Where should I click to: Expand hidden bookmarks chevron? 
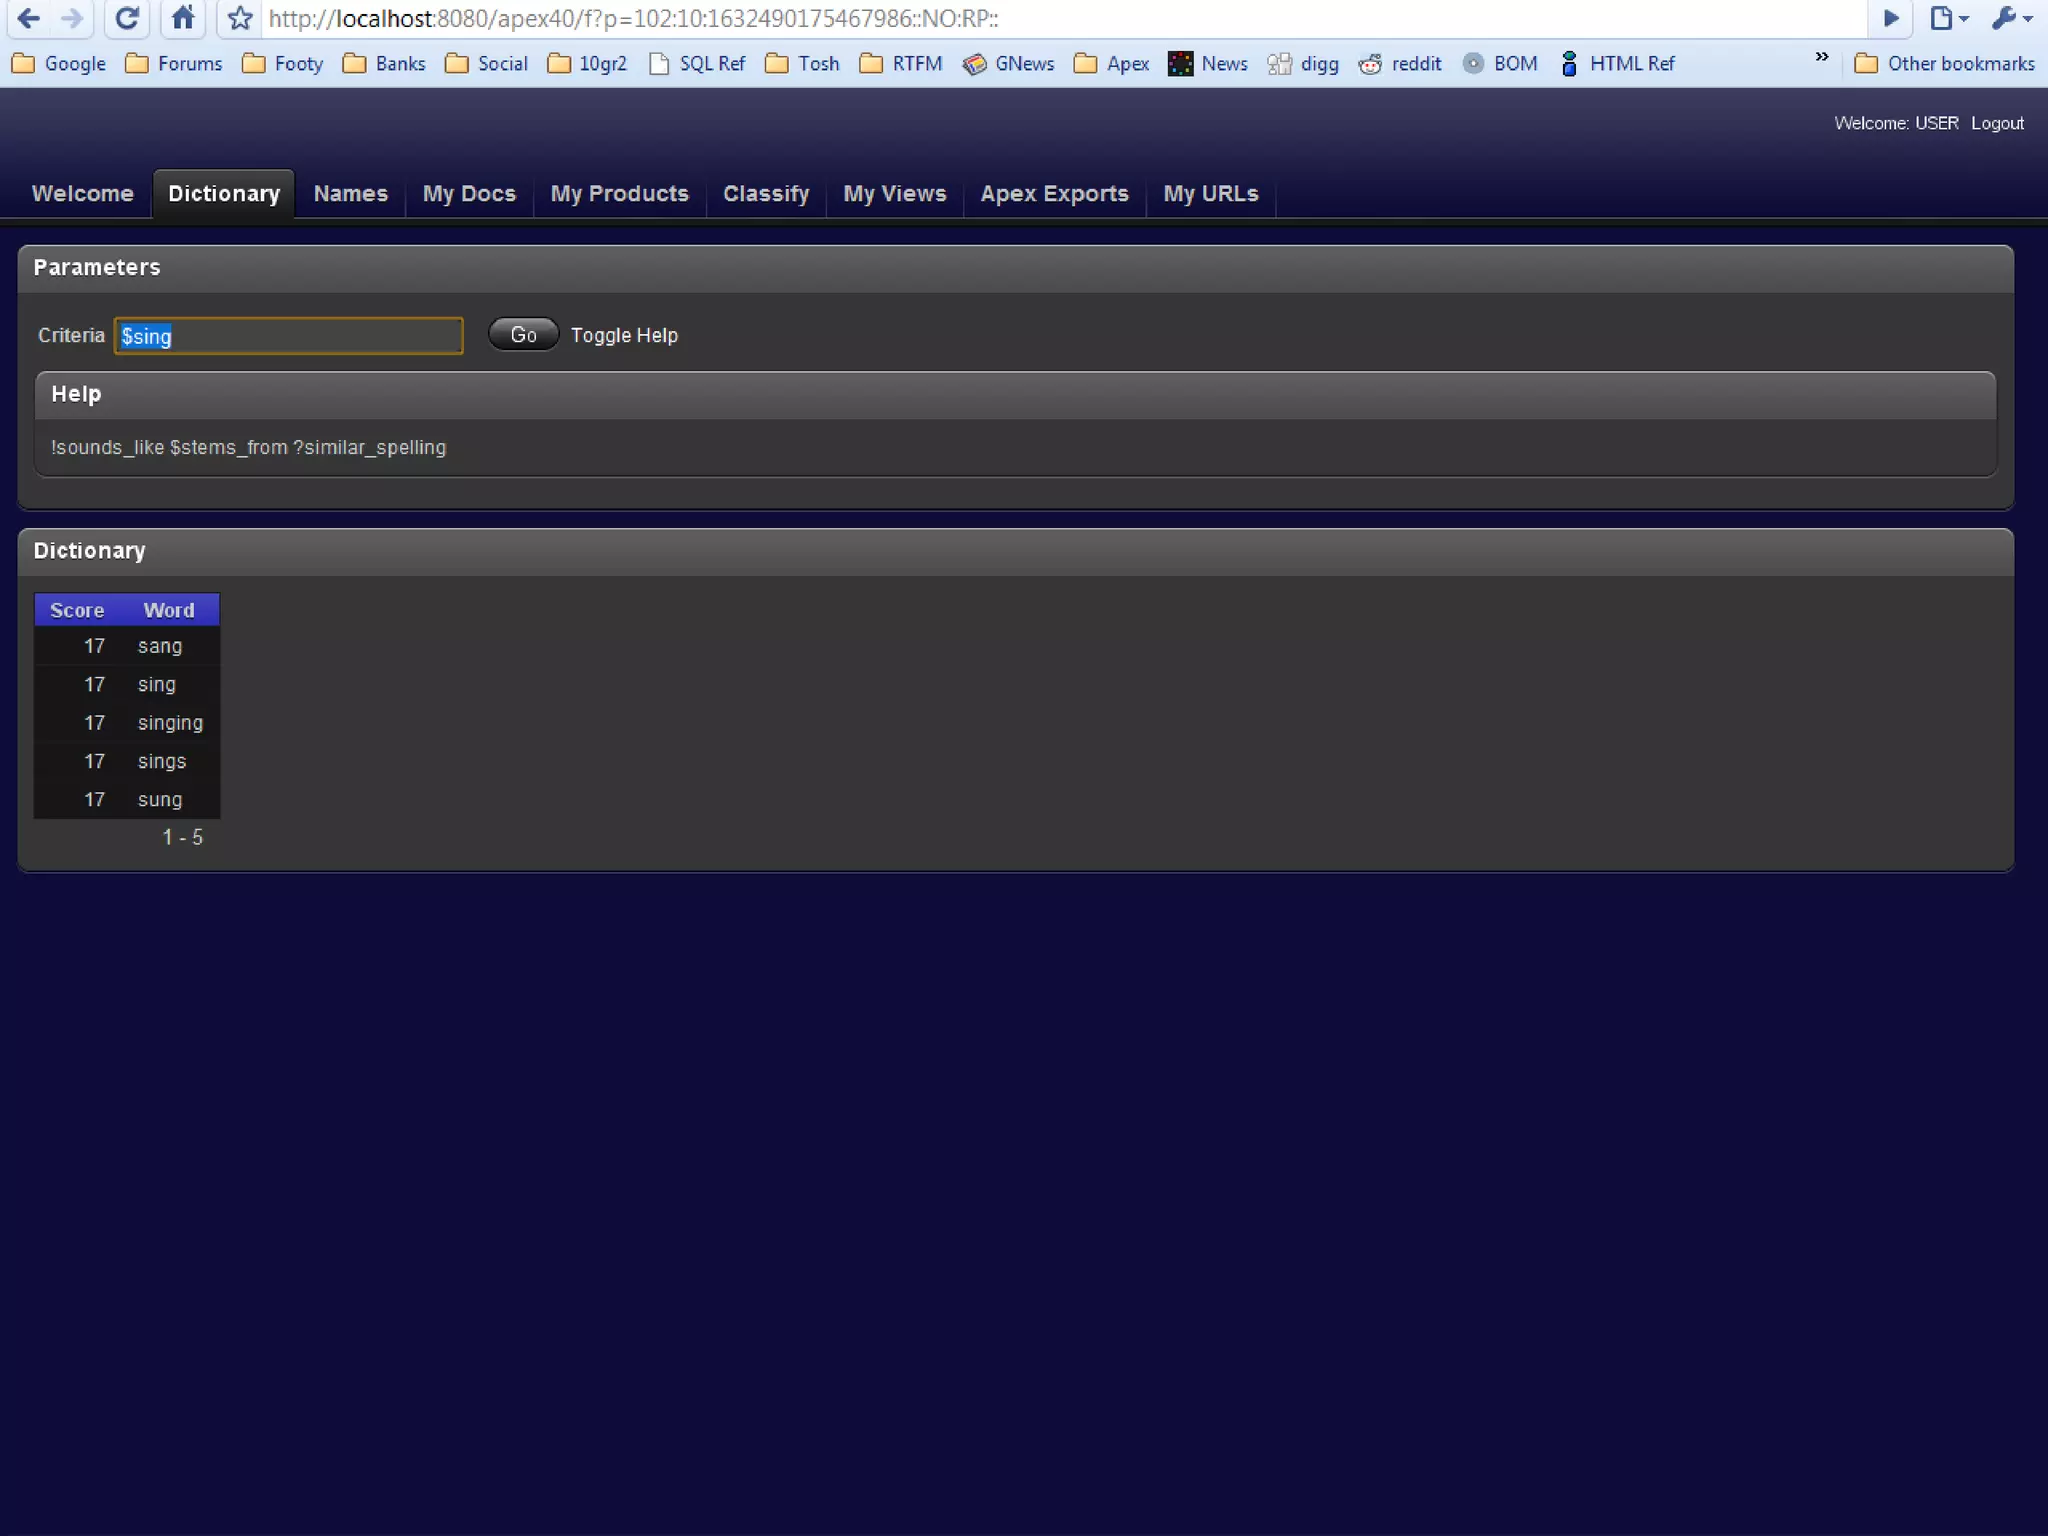click(1821, 58)
